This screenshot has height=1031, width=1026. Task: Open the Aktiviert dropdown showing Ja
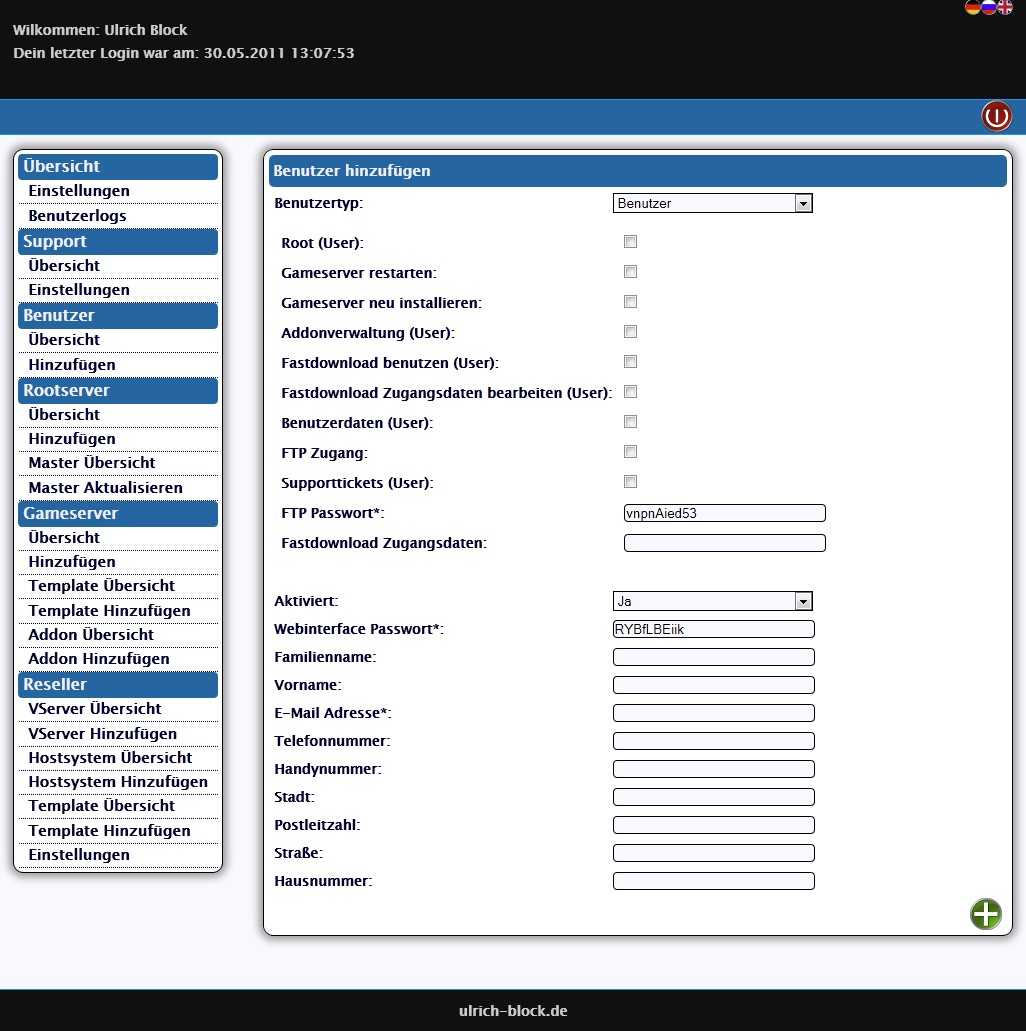click(x=712, y=601)
